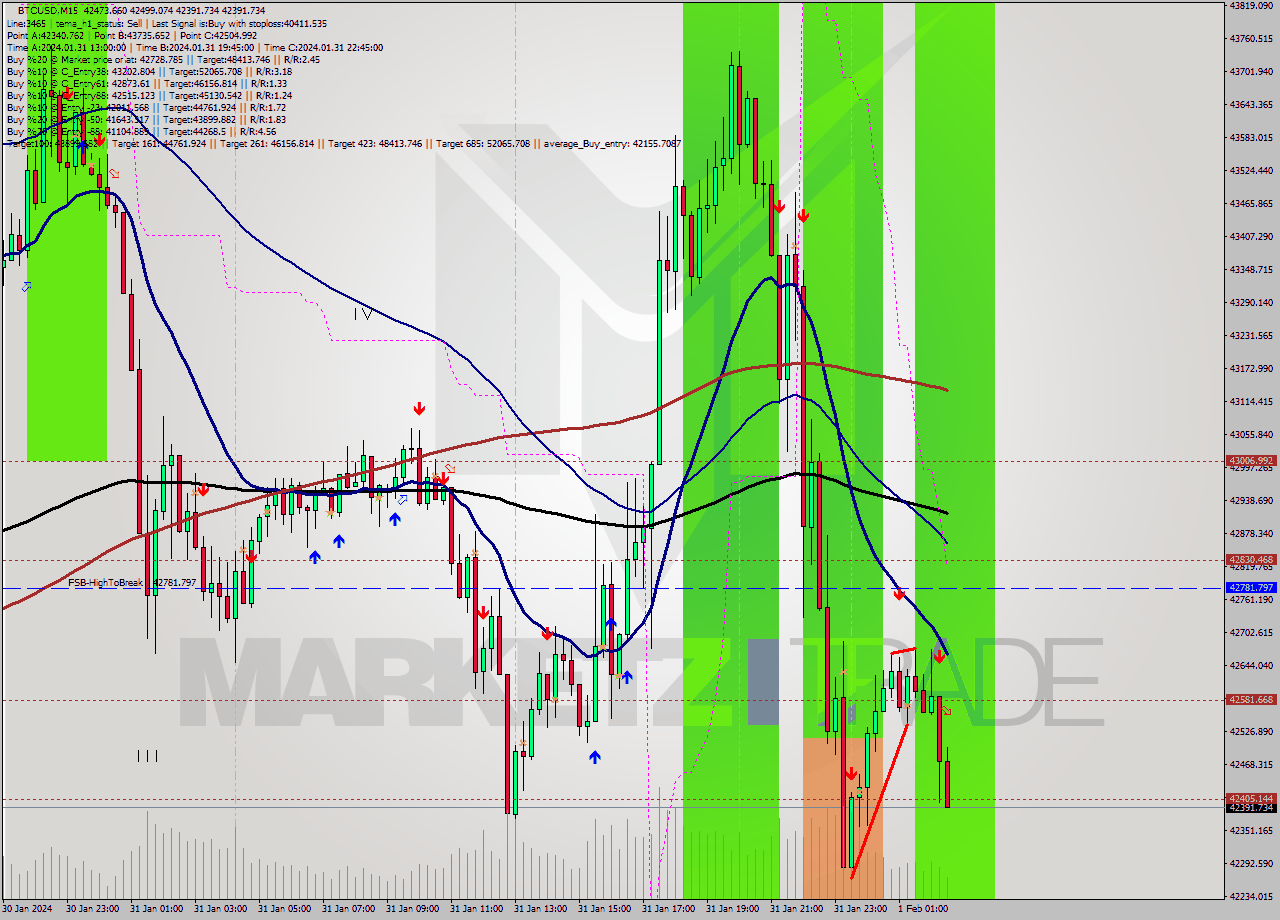Click the 43114.425 price axis label
The width and height of the screenshot is (1280, 920).
[x=1251, y=401]
